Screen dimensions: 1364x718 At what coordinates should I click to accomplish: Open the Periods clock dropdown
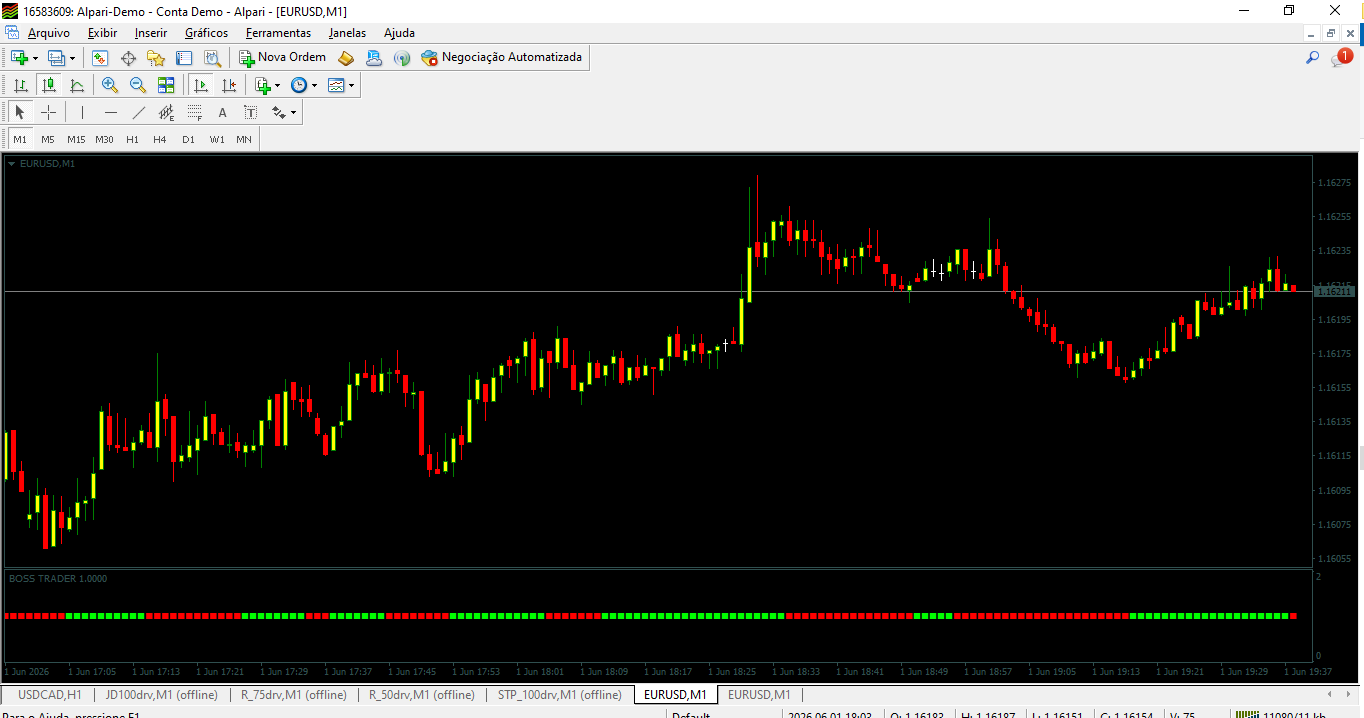tap(303, 85)
